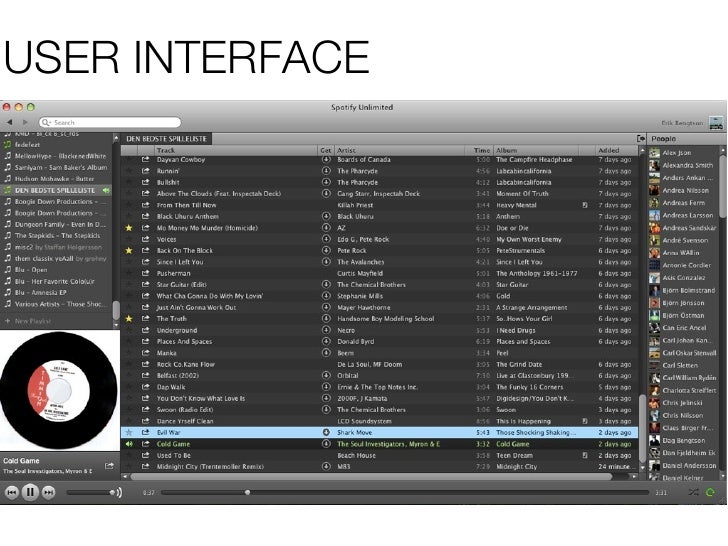This screenshot has height=546, width=728.
Task: Share the Dayvan Cowboy track
Action: click(145, 159)
